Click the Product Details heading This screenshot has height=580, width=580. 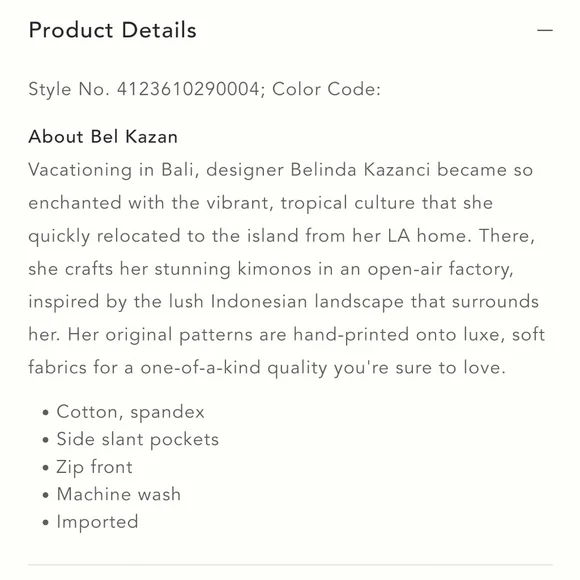click(x=112, y=30)
